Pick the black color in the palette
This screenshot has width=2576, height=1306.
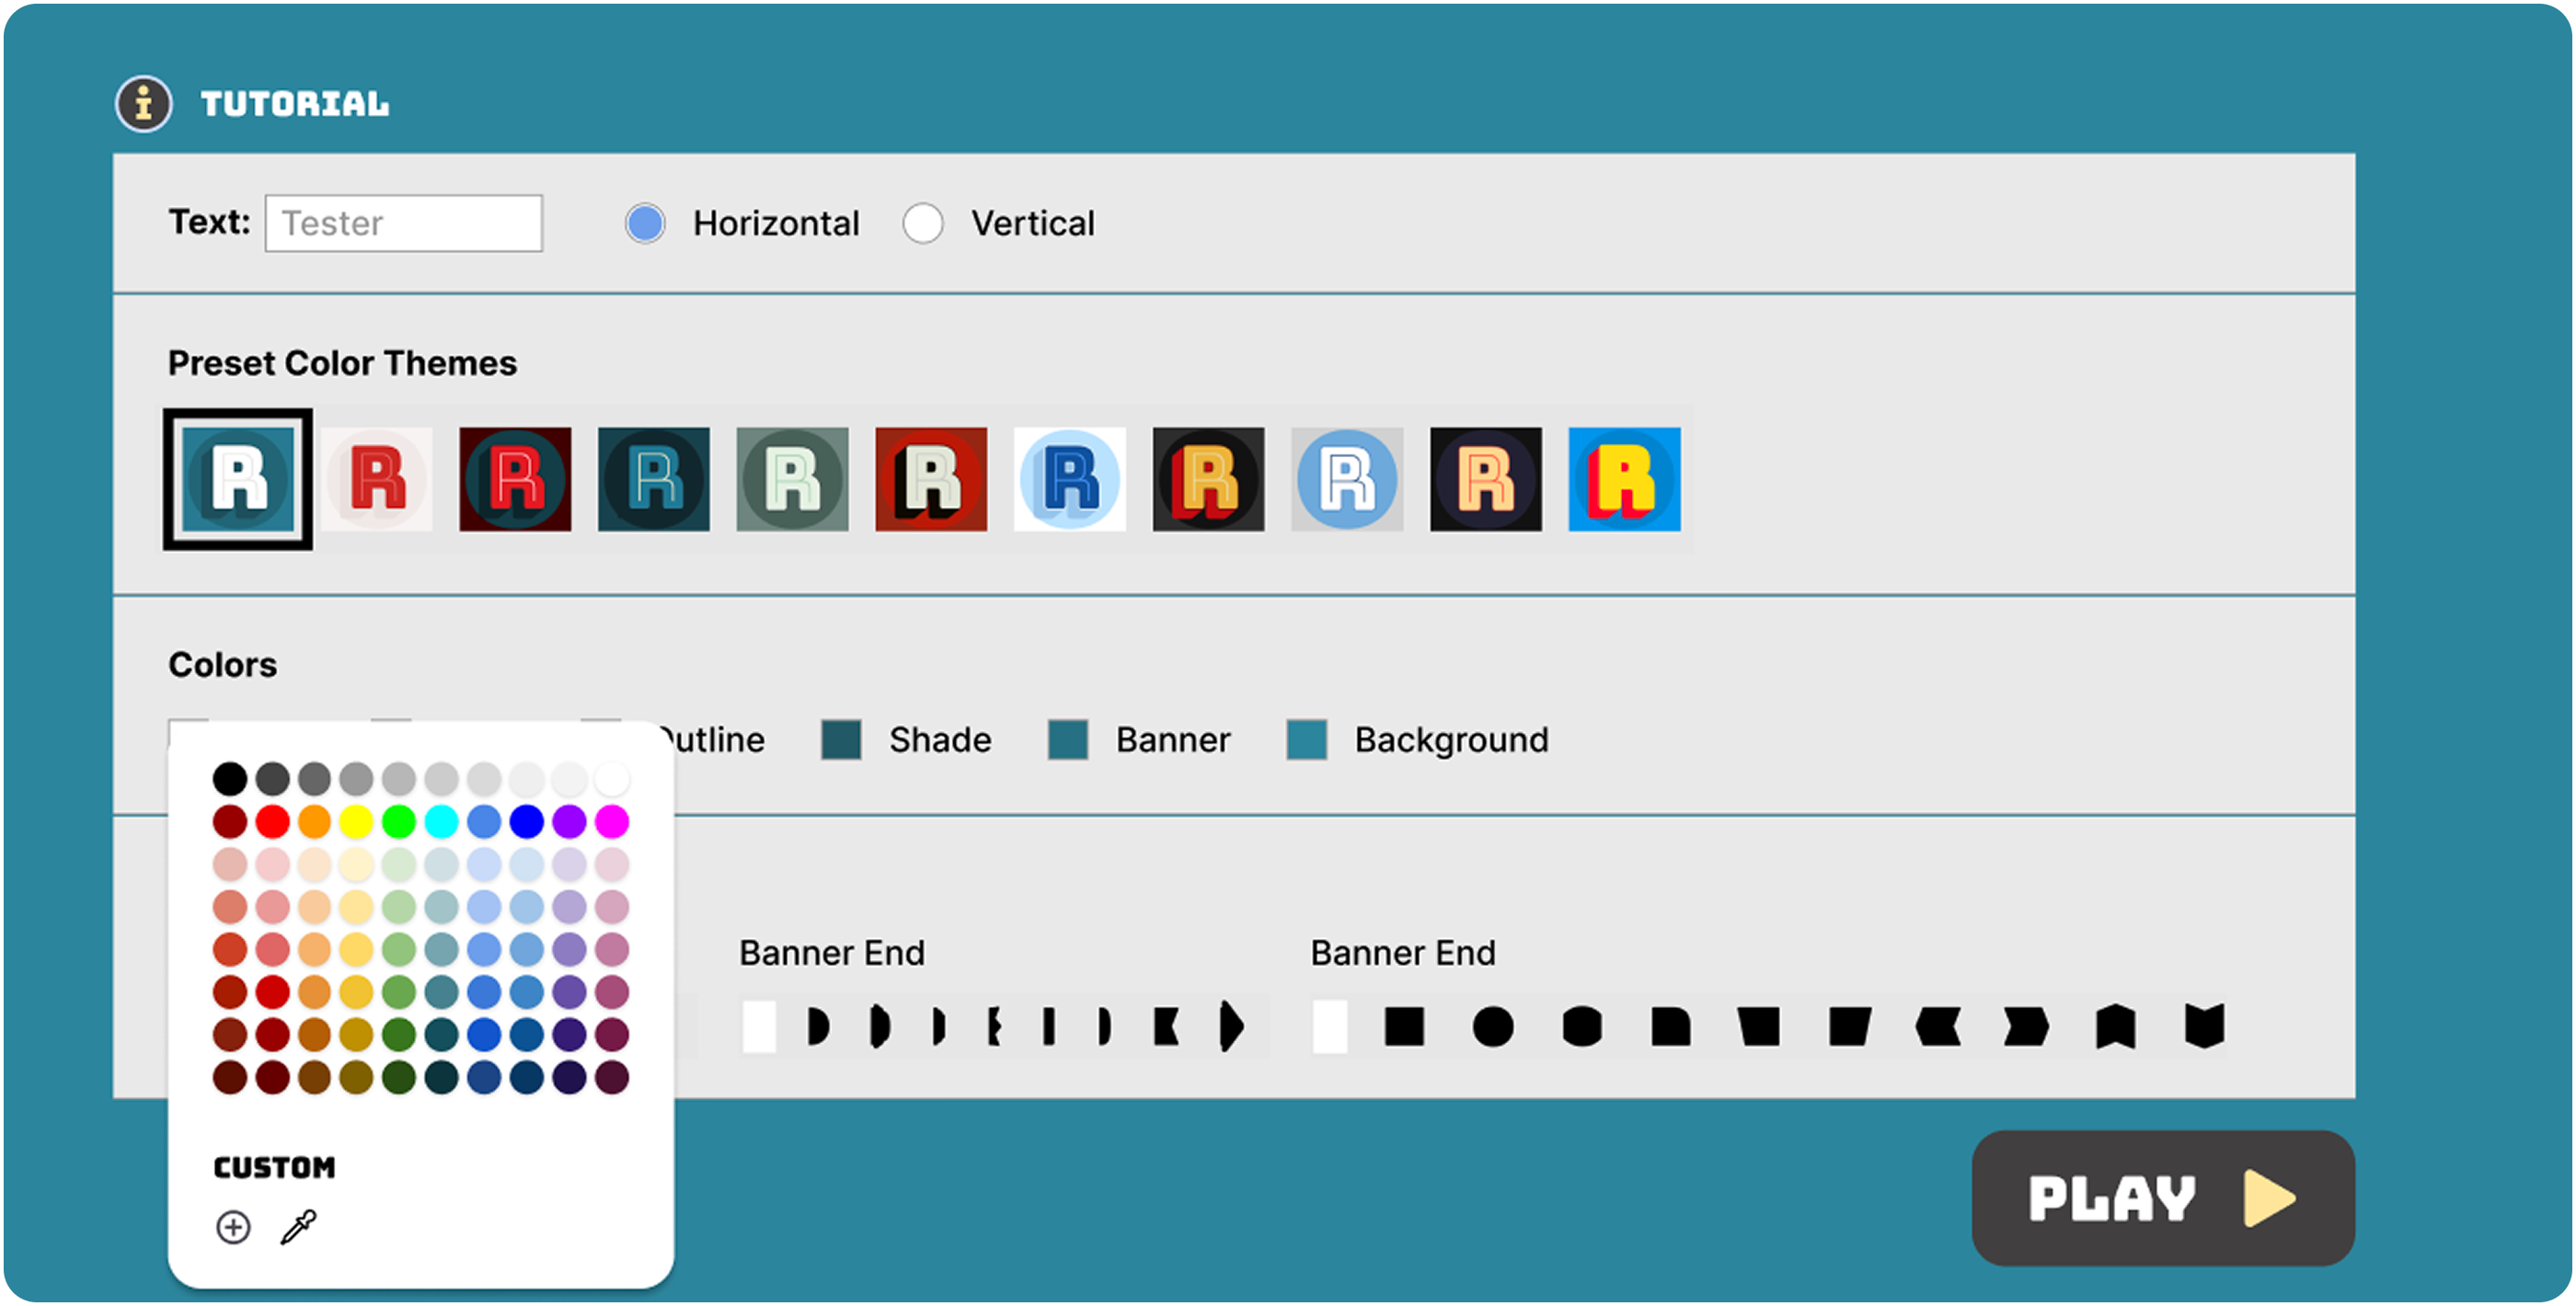pos(230,778)
